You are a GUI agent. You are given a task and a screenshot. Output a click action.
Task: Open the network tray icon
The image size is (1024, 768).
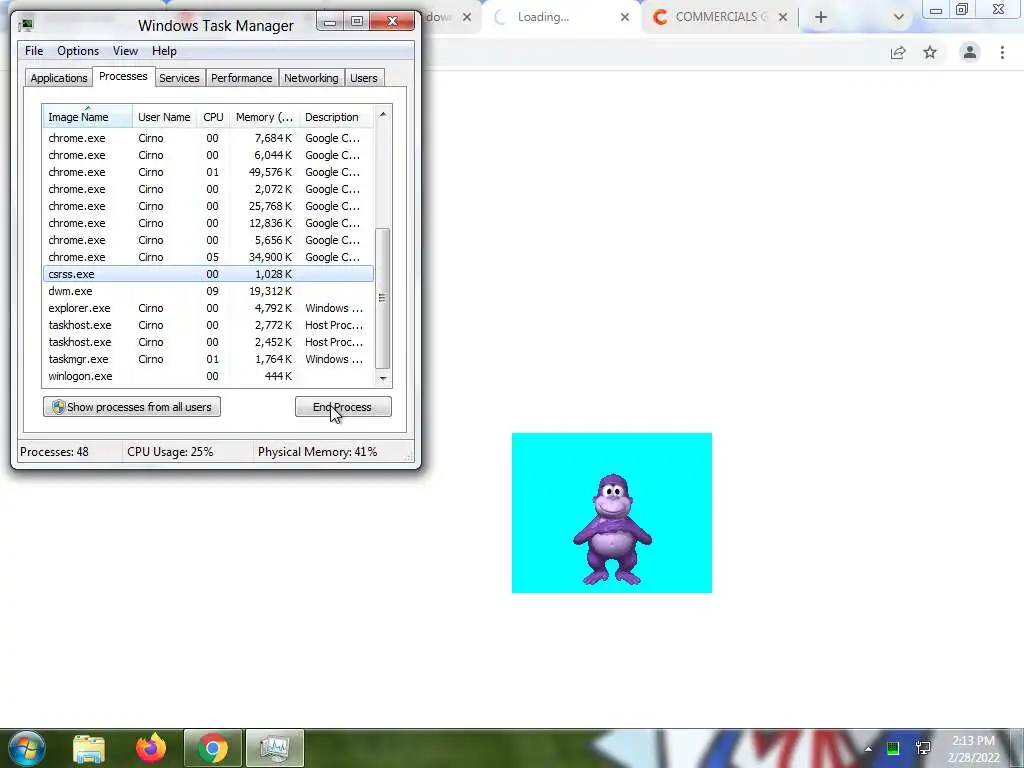[923, 748]
